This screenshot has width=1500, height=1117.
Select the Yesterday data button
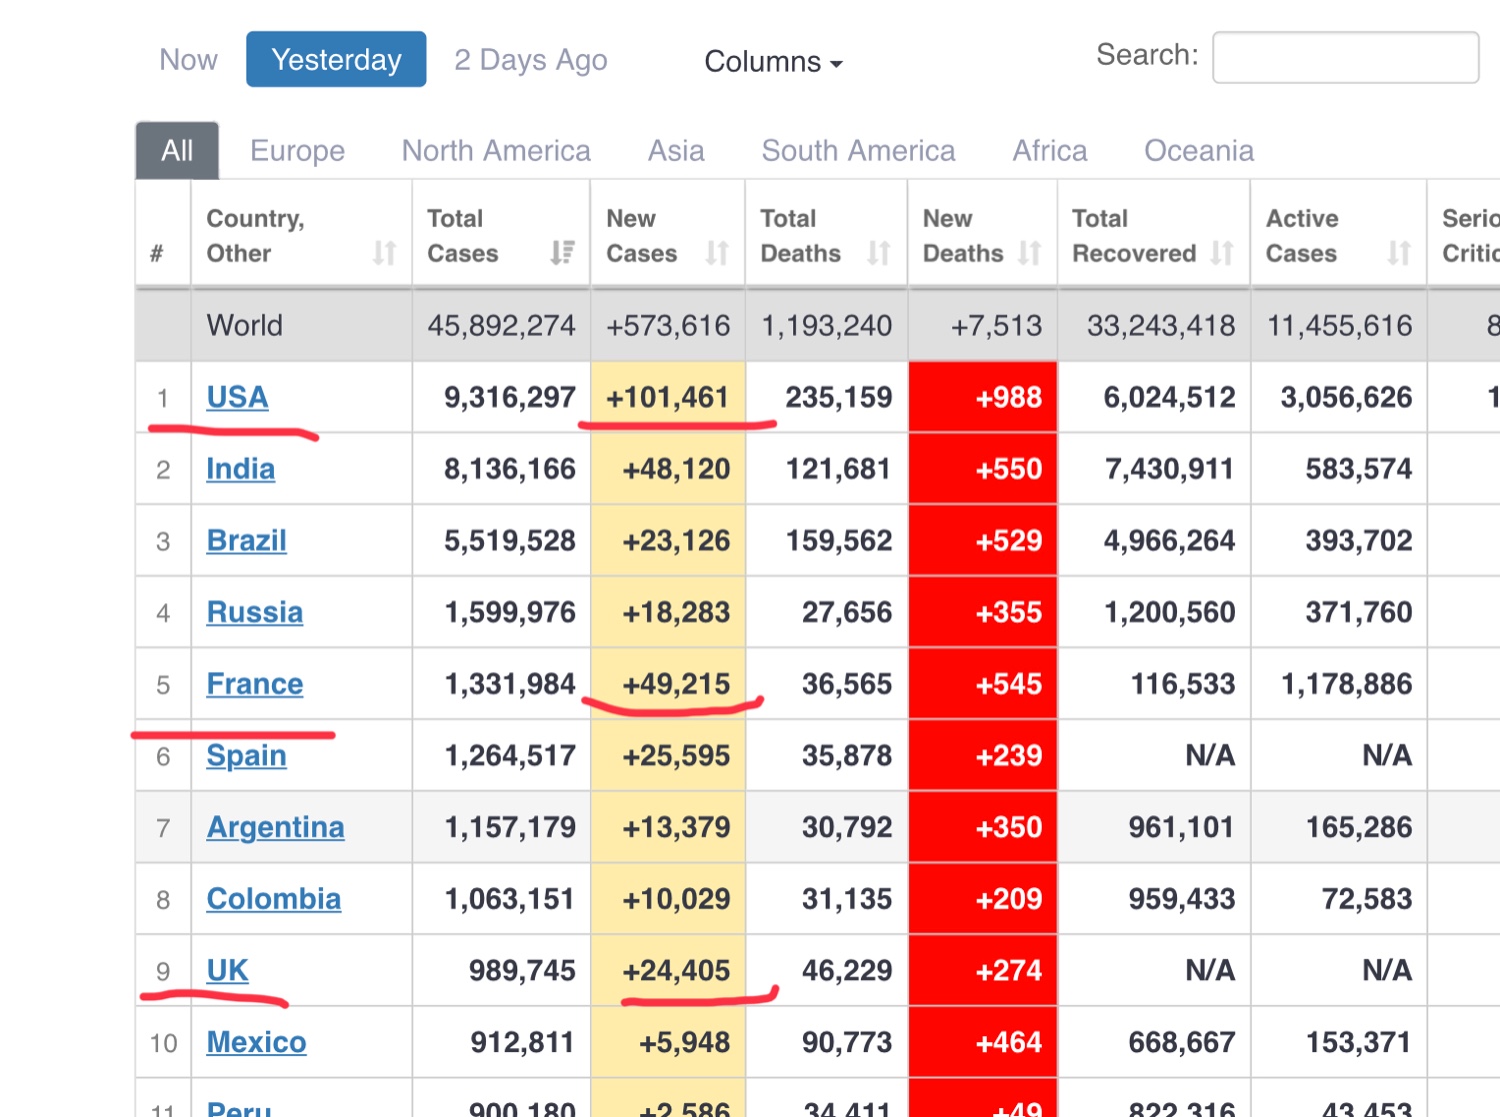pos(336,60)
